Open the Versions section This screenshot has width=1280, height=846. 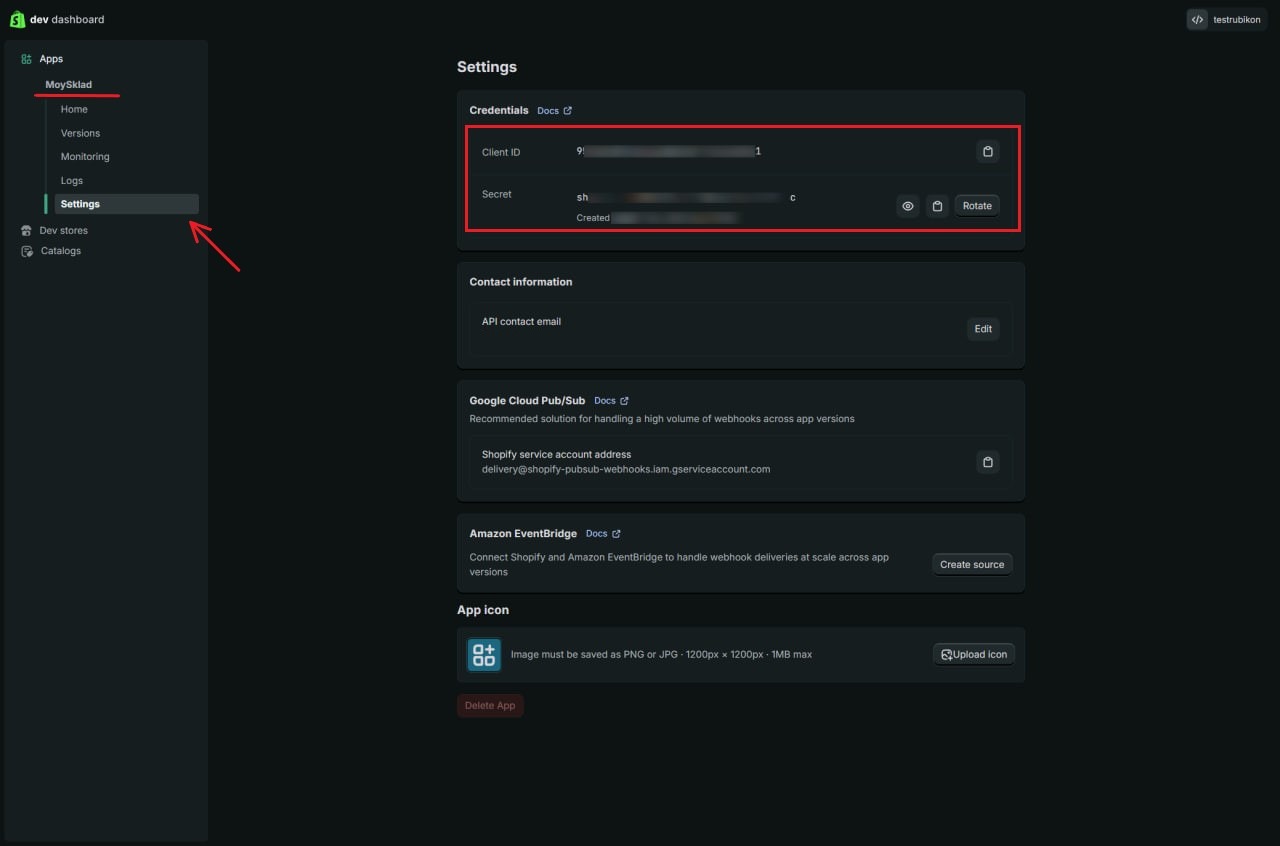[x=80, y=133]
